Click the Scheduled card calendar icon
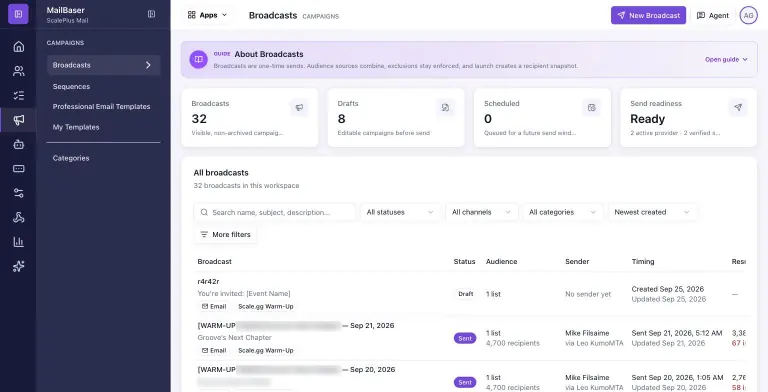The height and width of the screenshot is (392, 768). (592, 107)
